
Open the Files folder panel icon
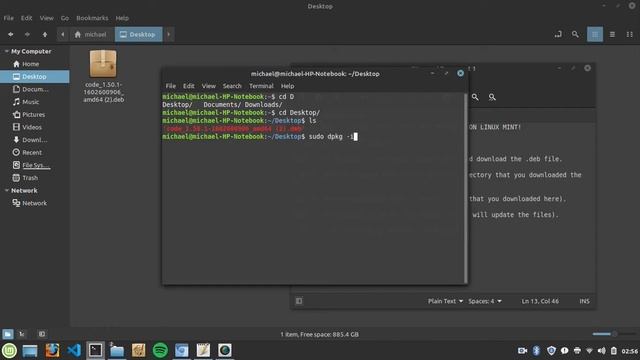(x=117, y=351)
